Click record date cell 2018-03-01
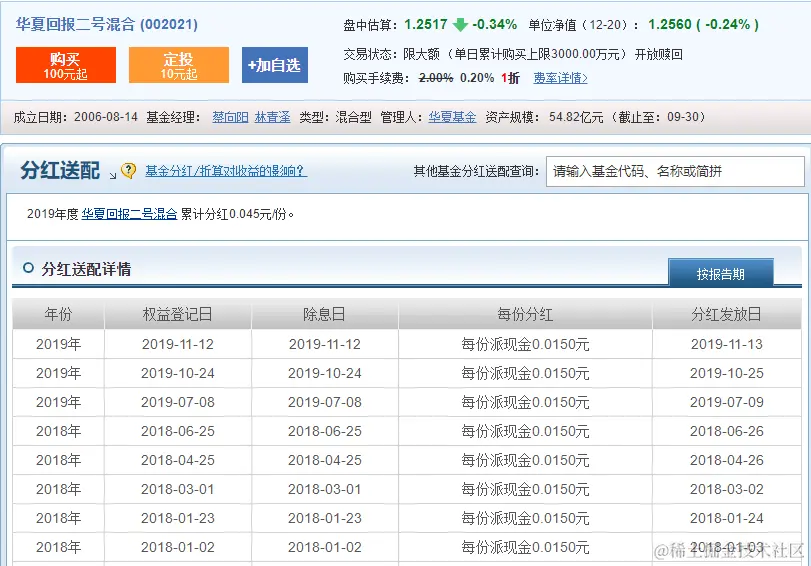Screen dimensions: 811x566 177,489
